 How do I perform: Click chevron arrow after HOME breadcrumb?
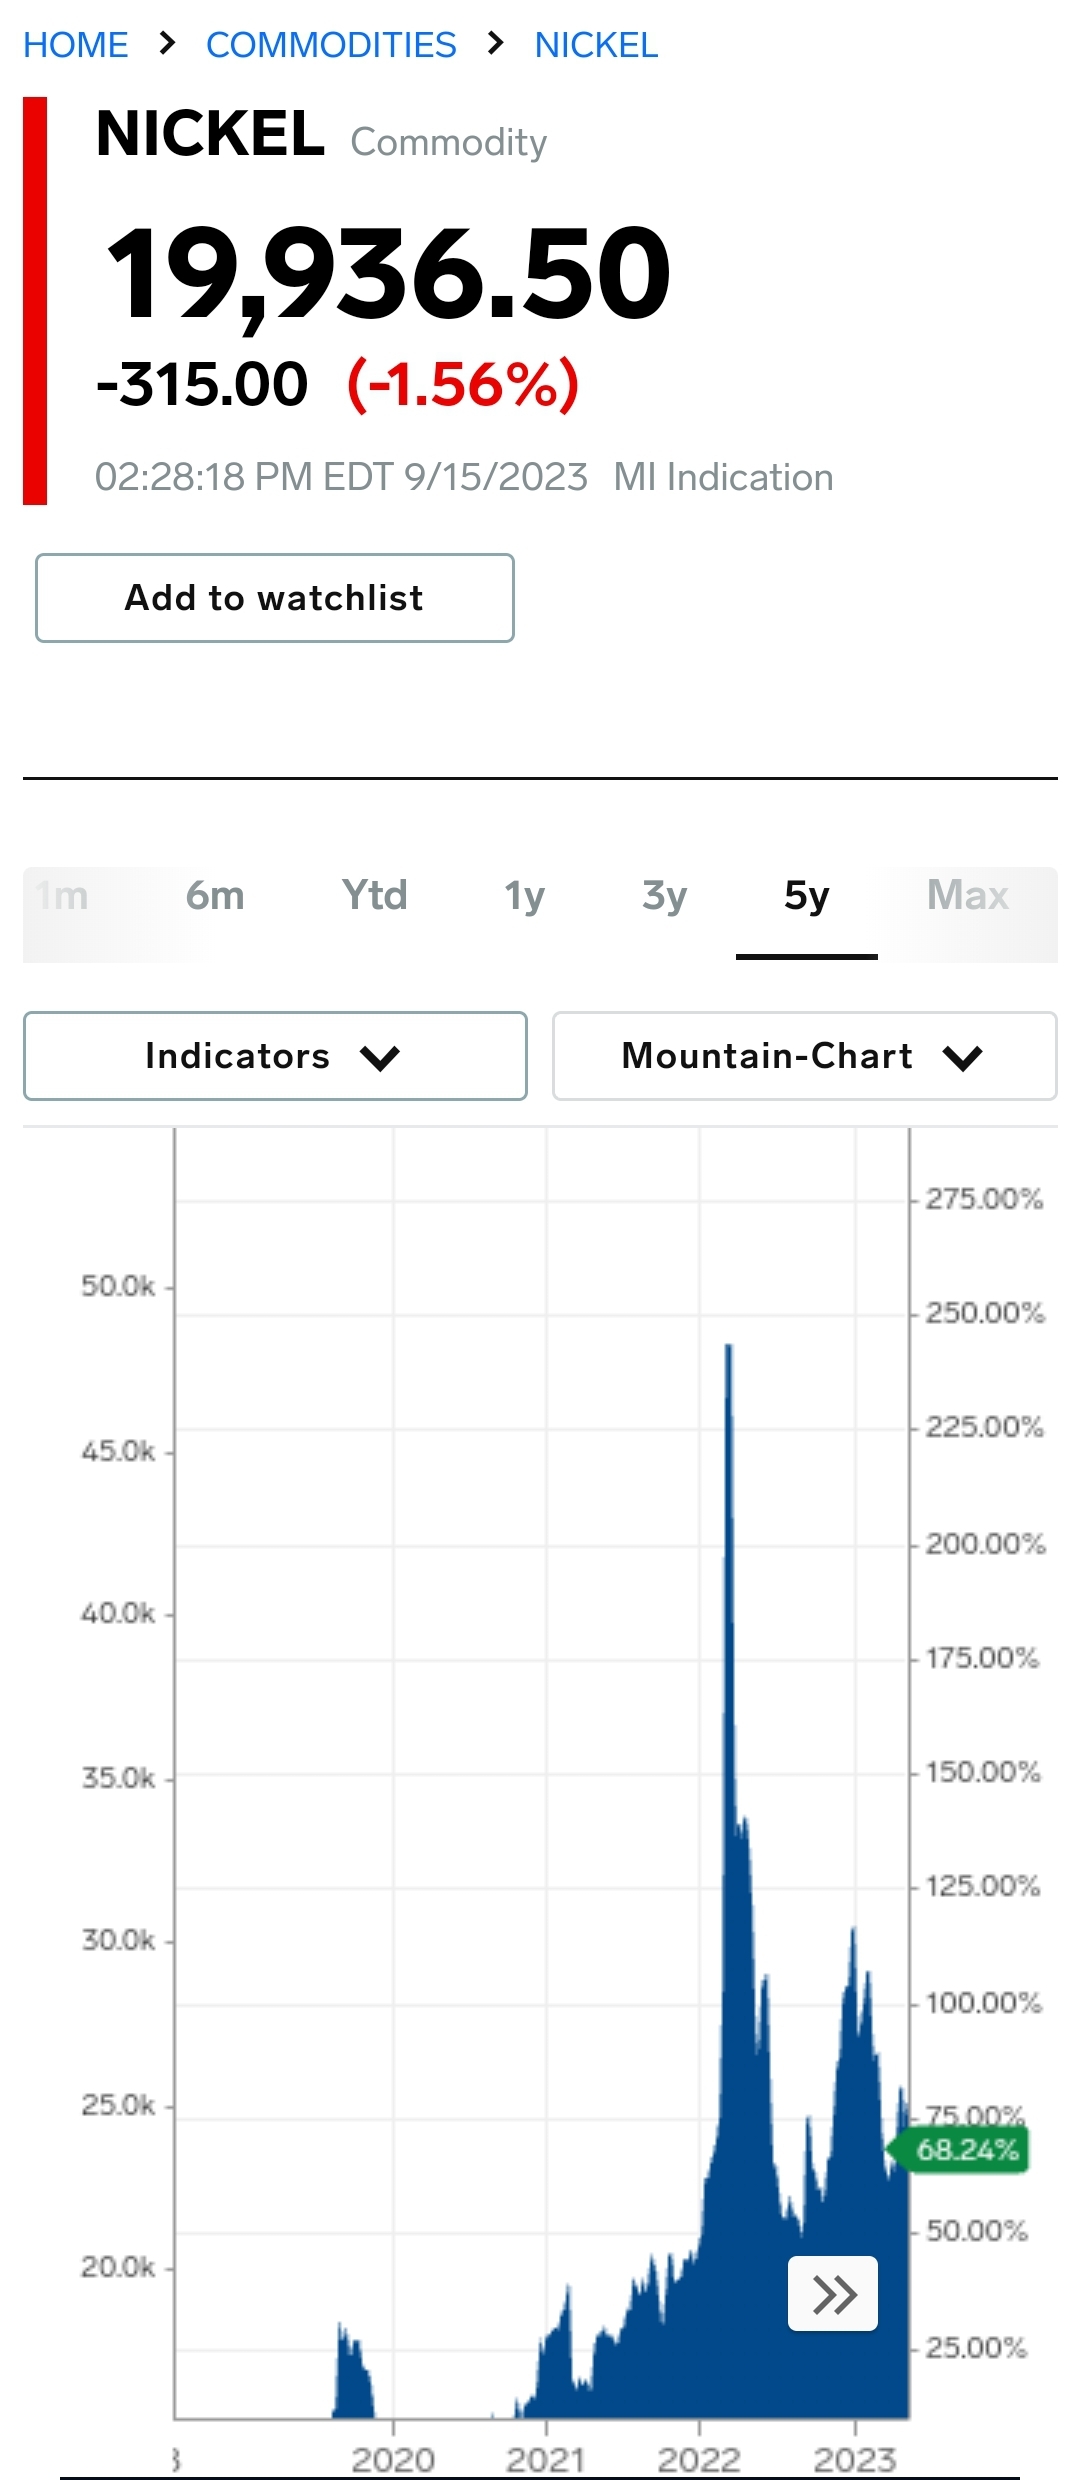[167, 44]
